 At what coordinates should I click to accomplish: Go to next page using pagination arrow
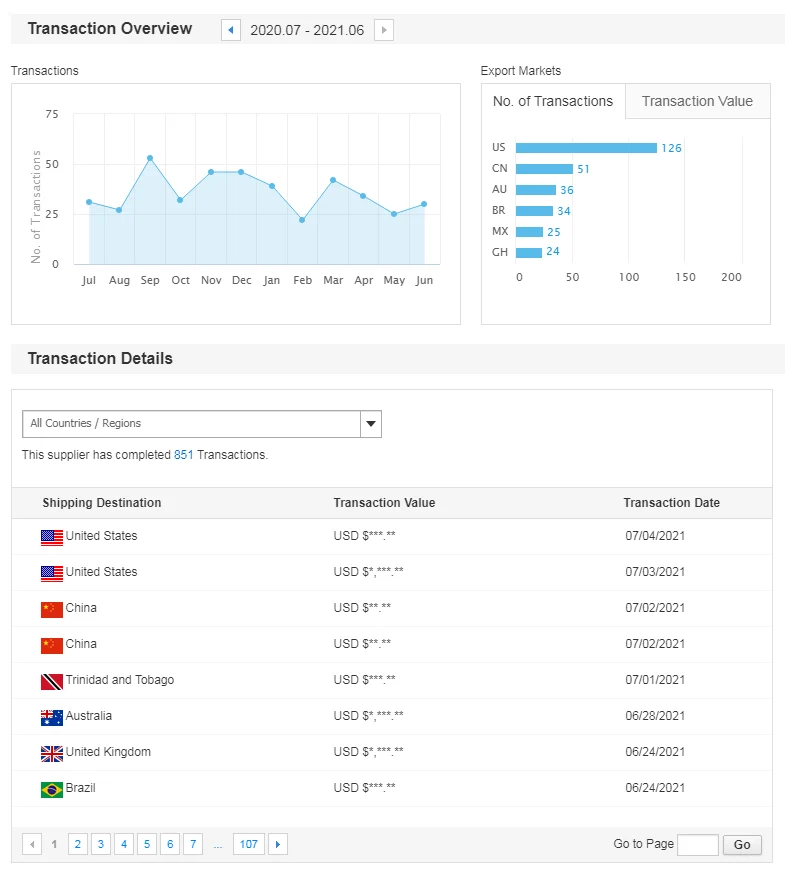point(278,845)
